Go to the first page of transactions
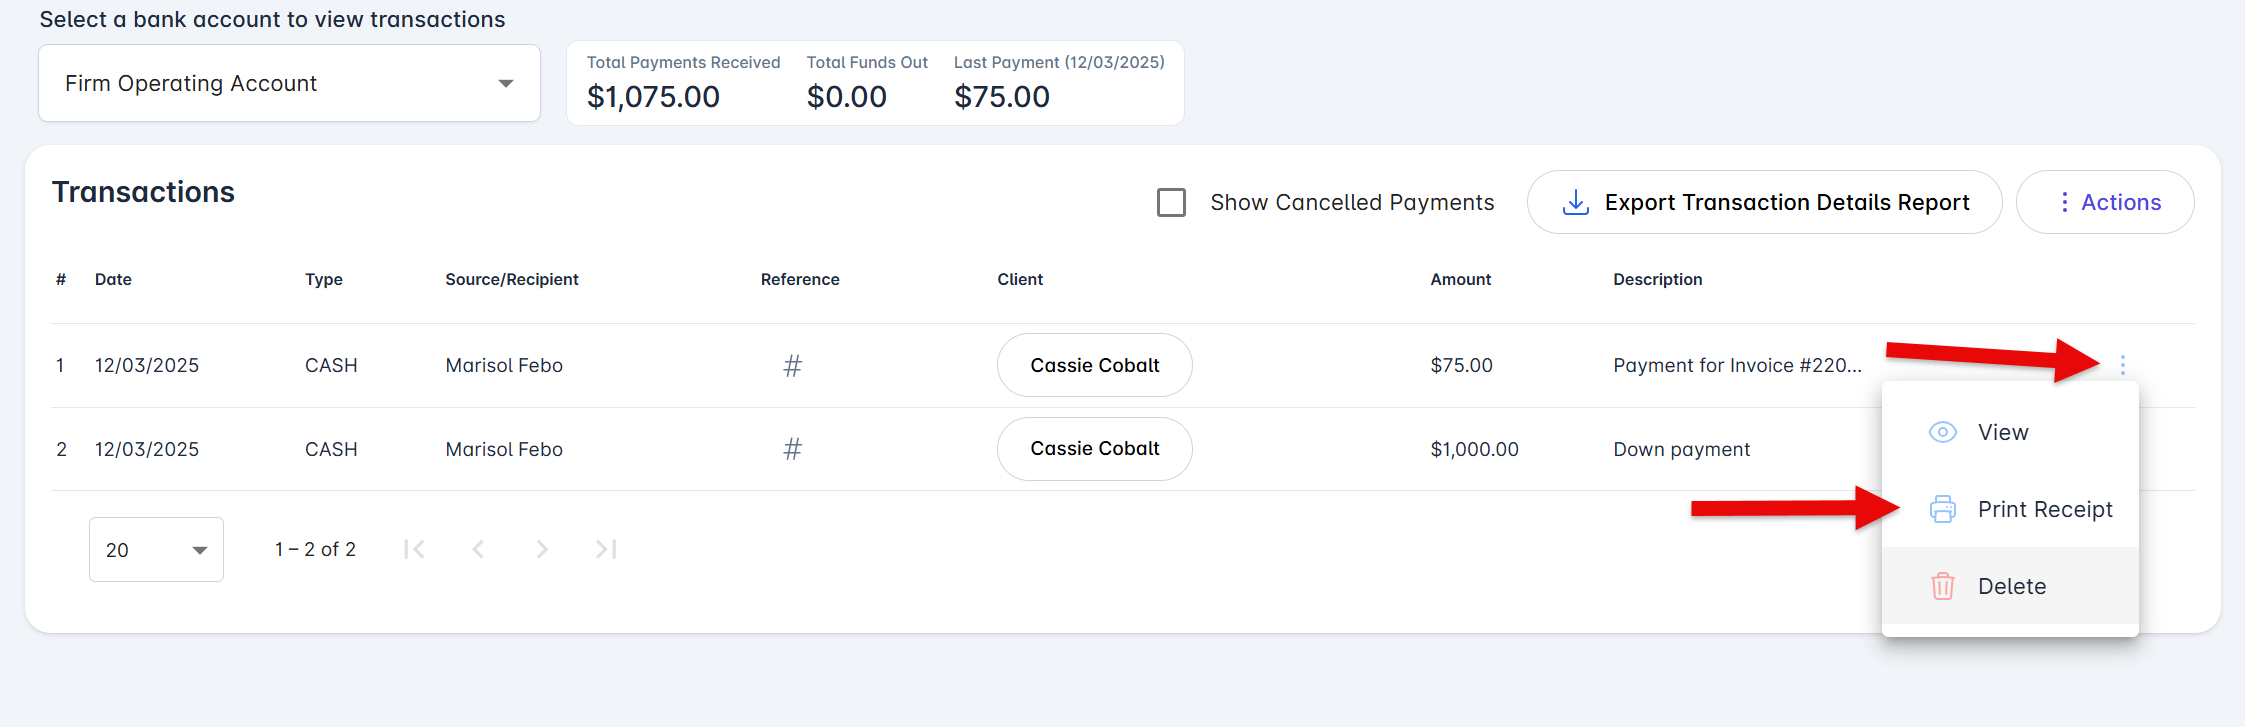The height and width of the screenshot is (727, 2245). (x=414, y=549)
